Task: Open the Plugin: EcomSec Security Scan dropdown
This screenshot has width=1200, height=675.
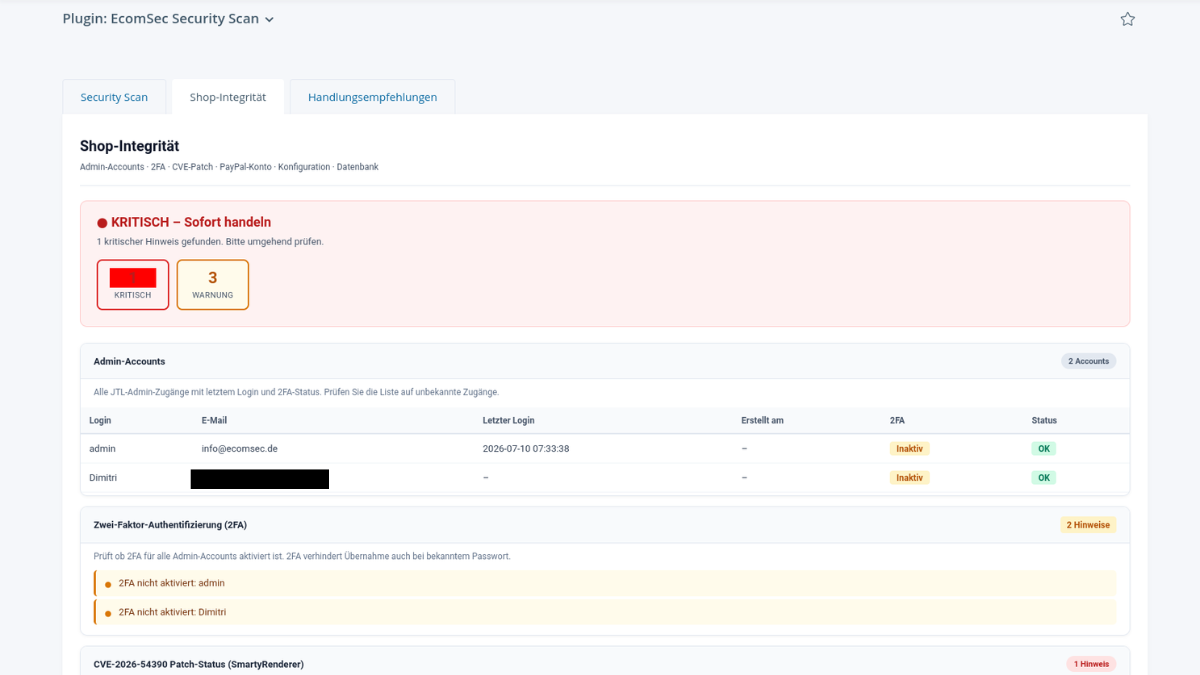Action: point(168,19)
